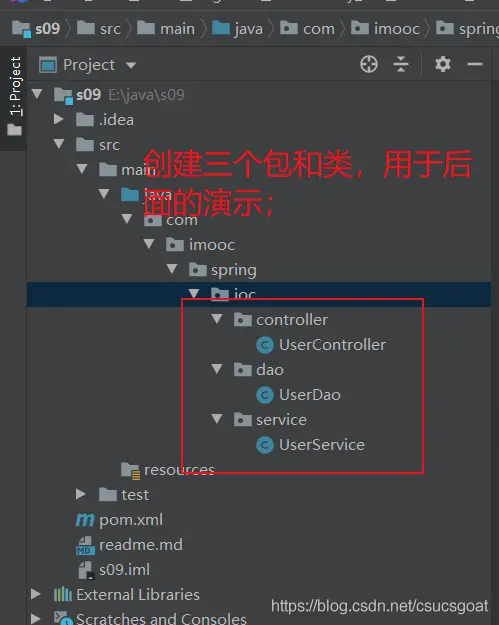Click the readme.md markdown file icon

click(x=85, y=545)
